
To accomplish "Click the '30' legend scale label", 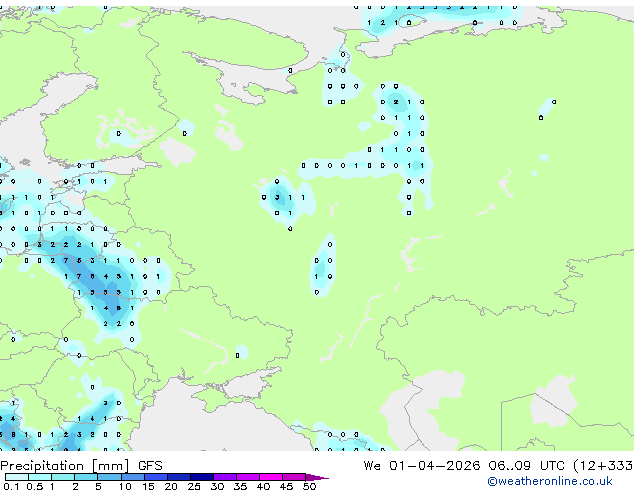I will click(217, 486).
